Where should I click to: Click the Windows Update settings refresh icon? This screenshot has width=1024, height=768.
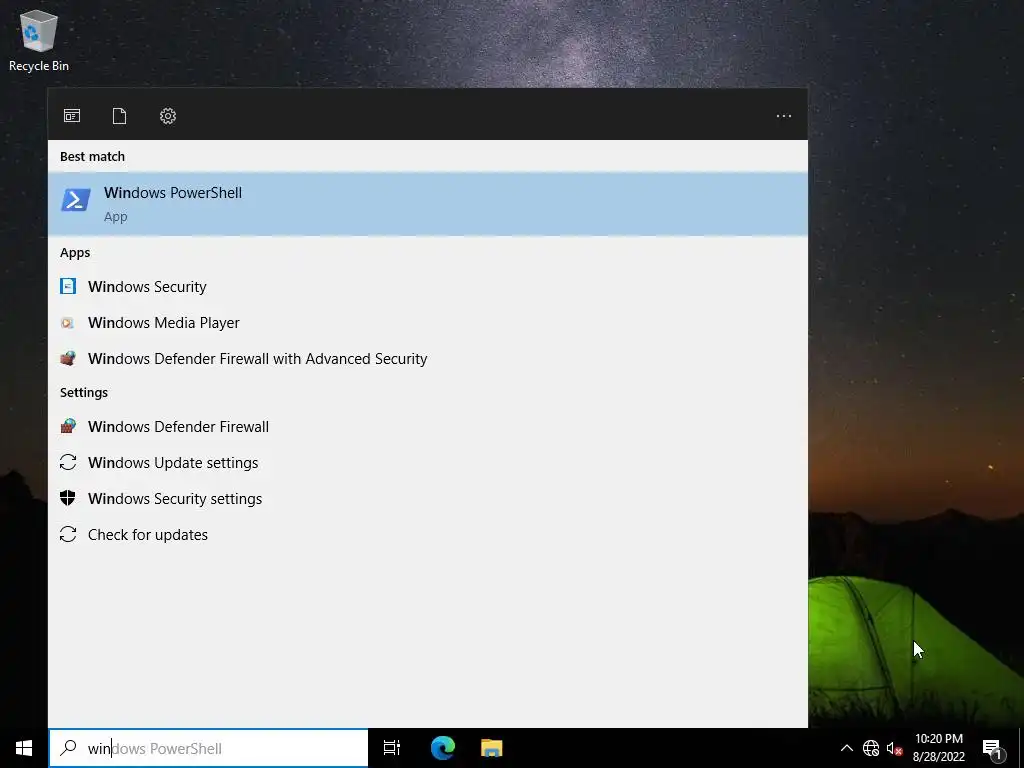[x=68, y=462]
